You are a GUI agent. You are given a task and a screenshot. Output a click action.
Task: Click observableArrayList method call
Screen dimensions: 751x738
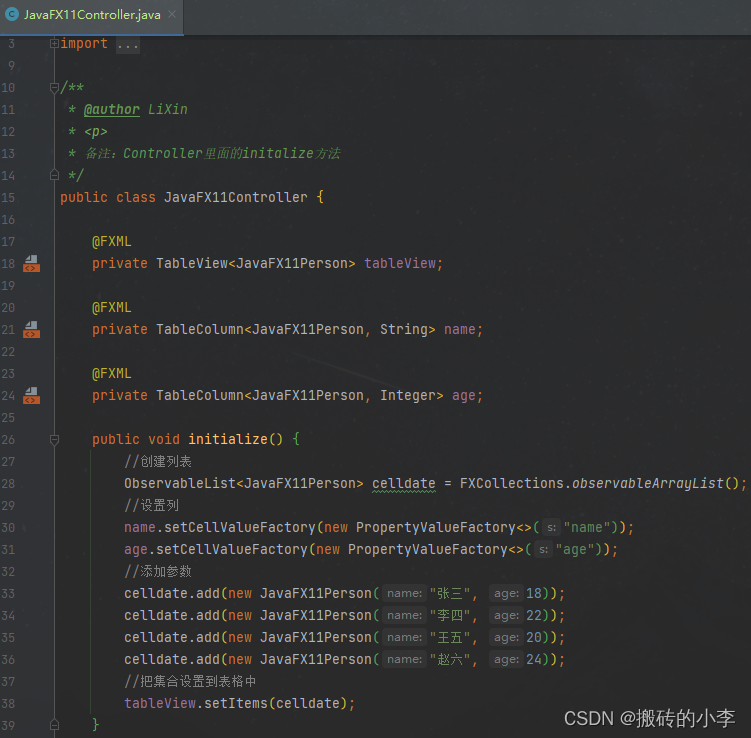click(x=648, y=484)
